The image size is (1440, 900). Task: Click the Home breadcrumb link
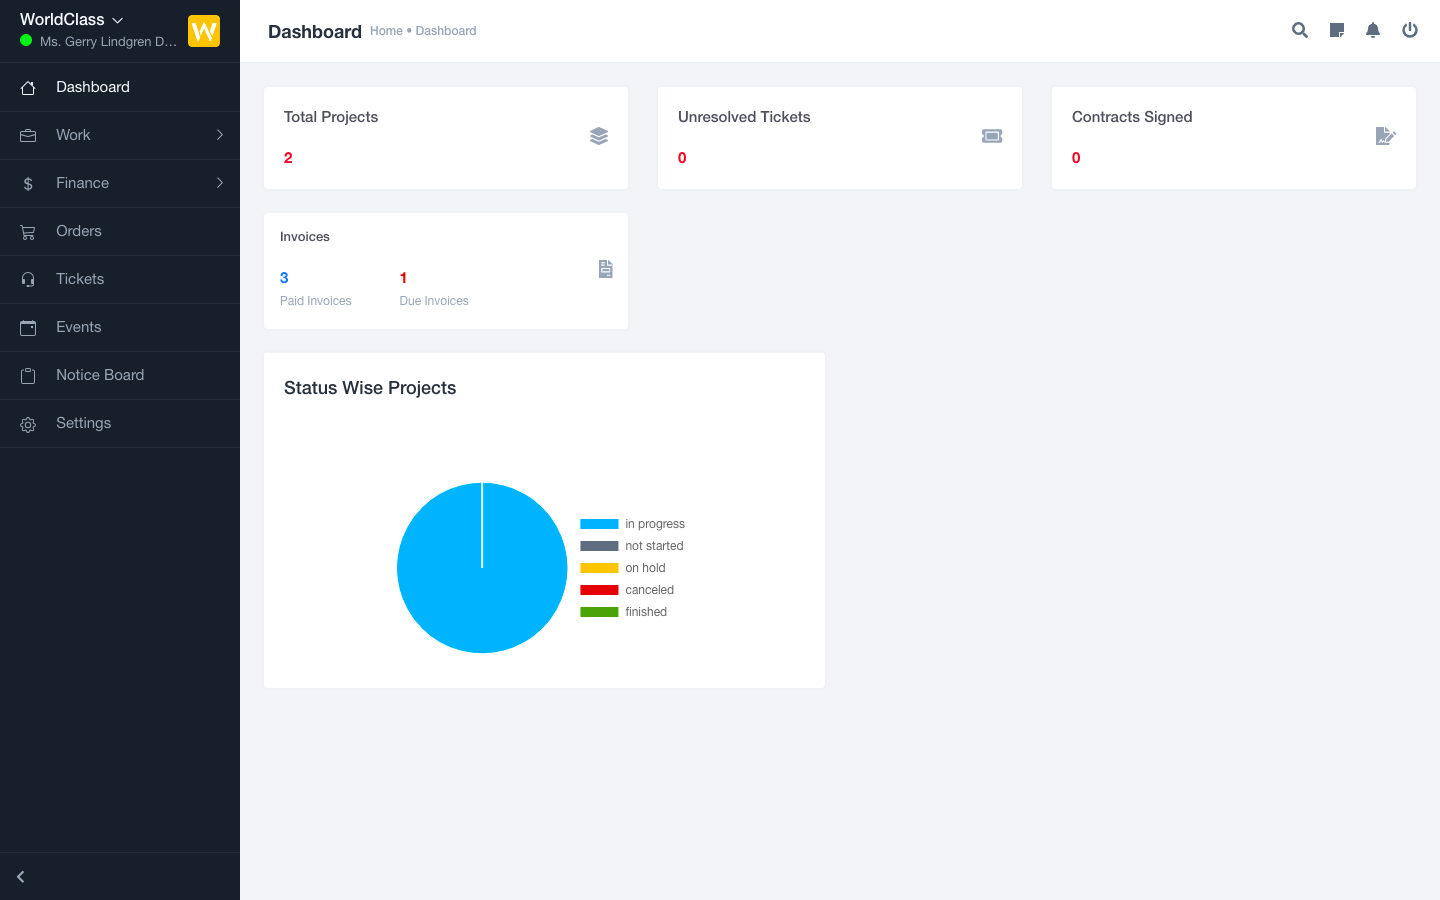pyautogui.click(x=386, y=31)
